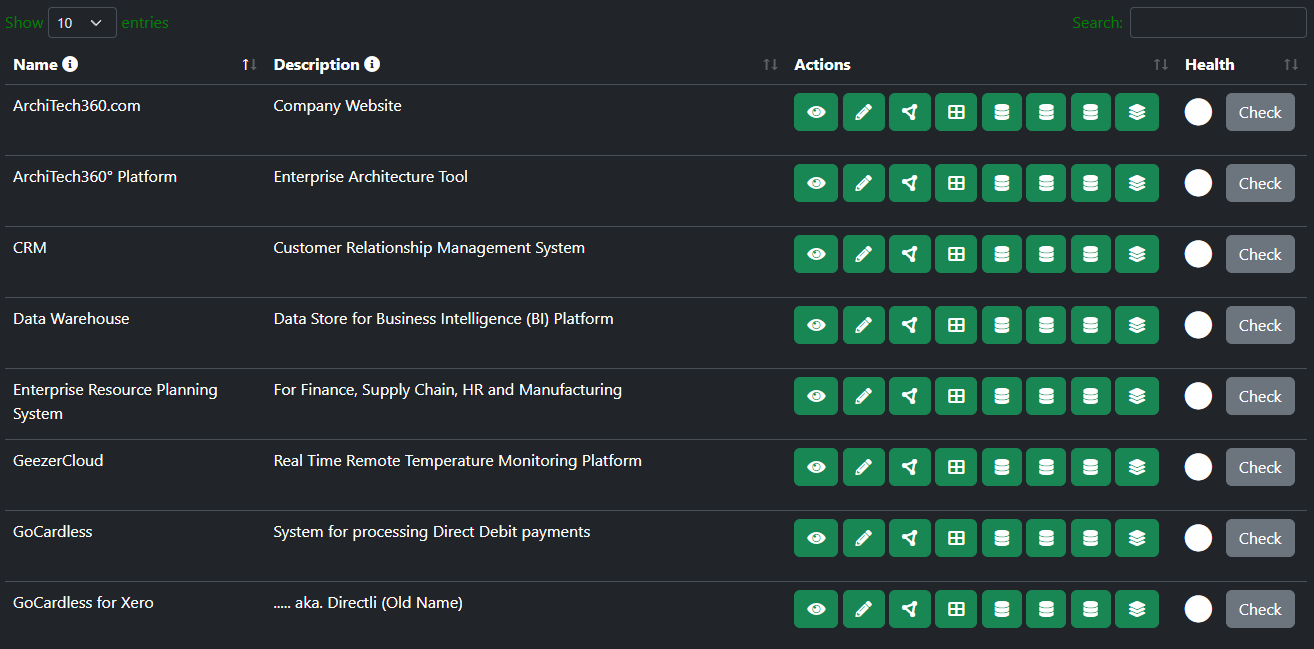View Enterprise Resource Planning System via eye icon
The height and width of the screenshot is (649, 1314).
click(816, 396)
